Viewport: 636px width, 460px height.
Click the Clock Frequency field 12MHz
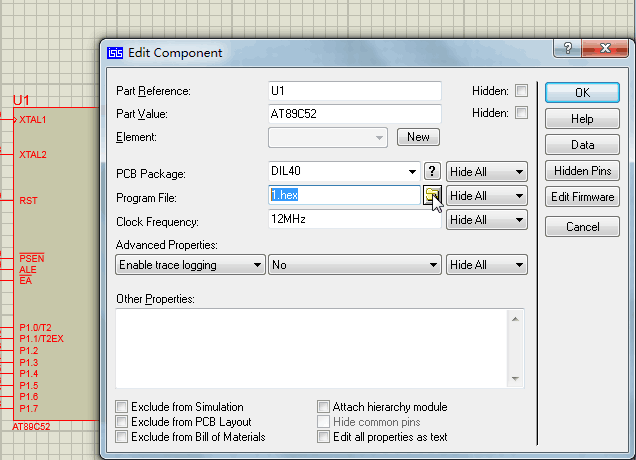coord(355,219)
